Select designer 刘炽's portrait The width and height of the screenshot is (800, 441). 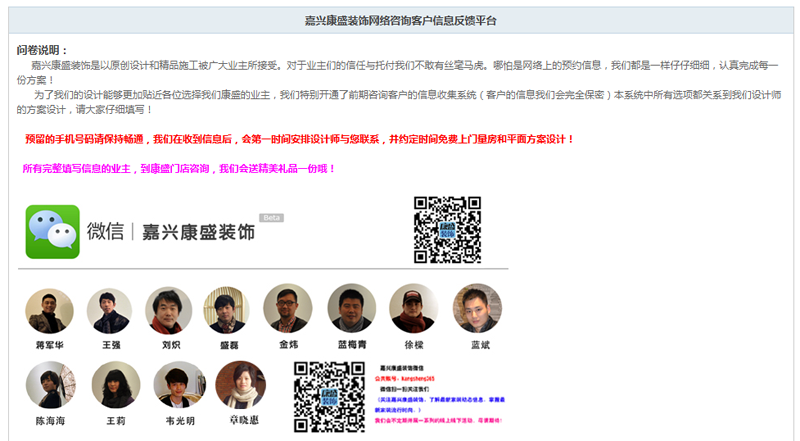168,310
